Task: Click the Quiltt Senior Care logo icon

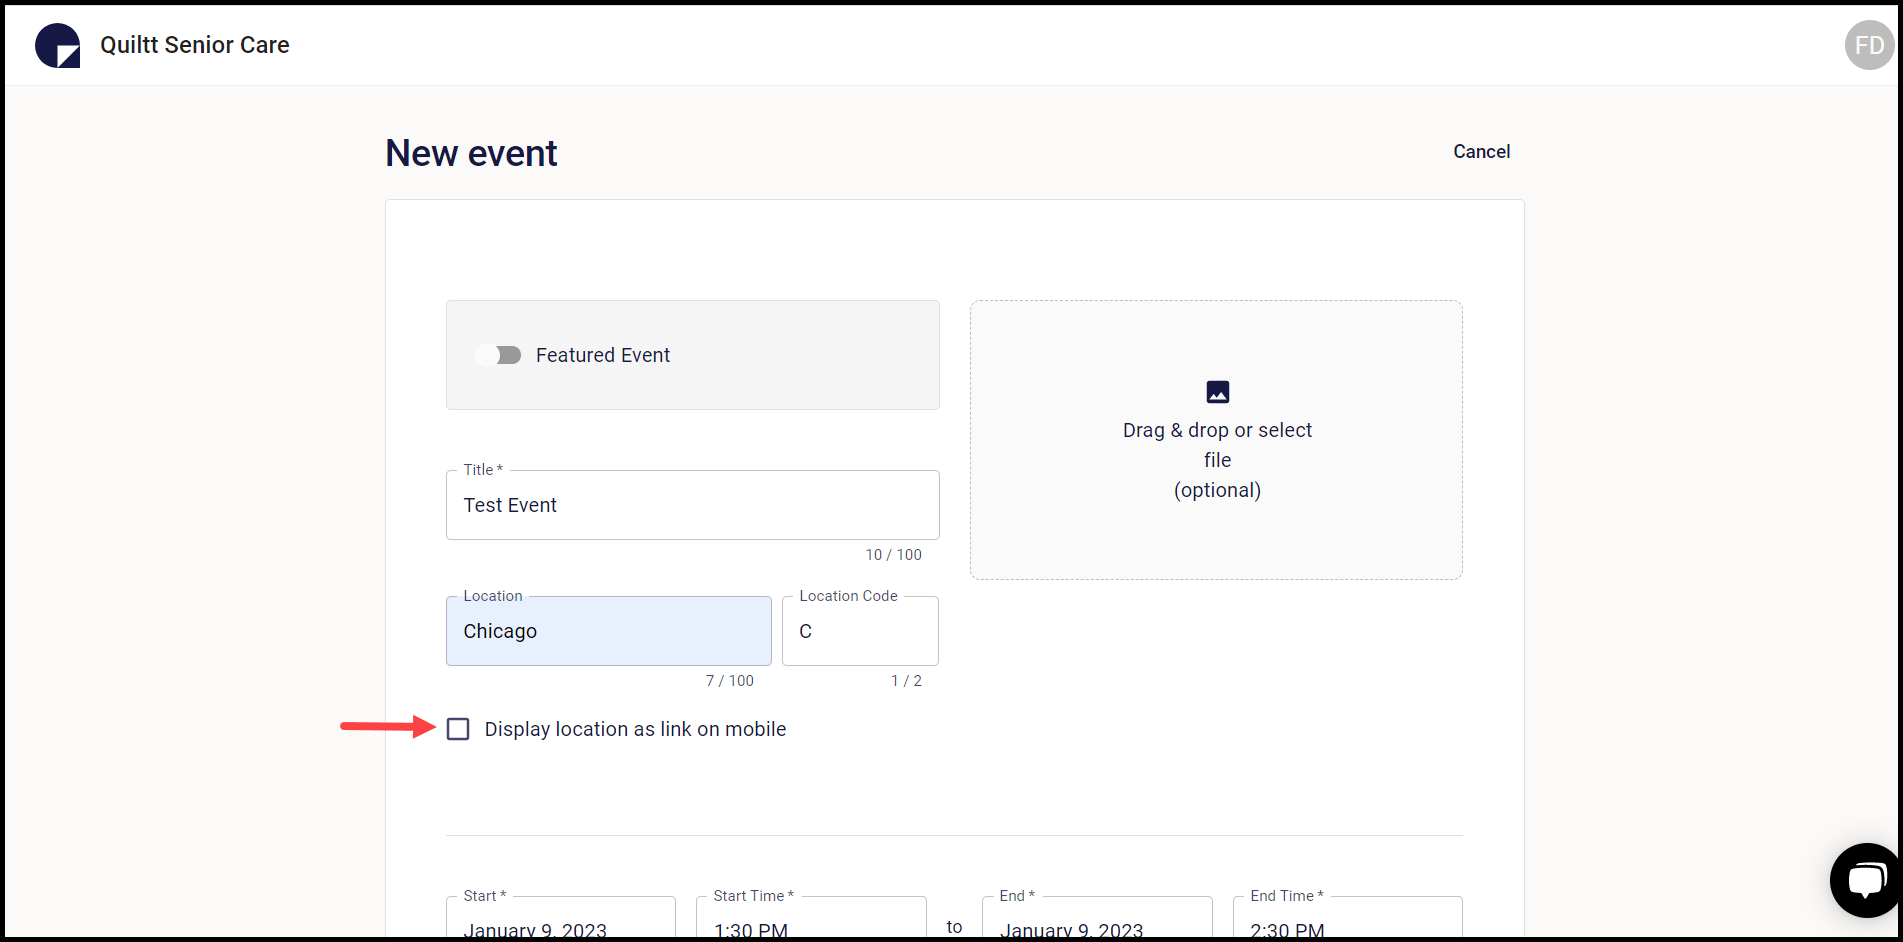Action: coord(57,44)
